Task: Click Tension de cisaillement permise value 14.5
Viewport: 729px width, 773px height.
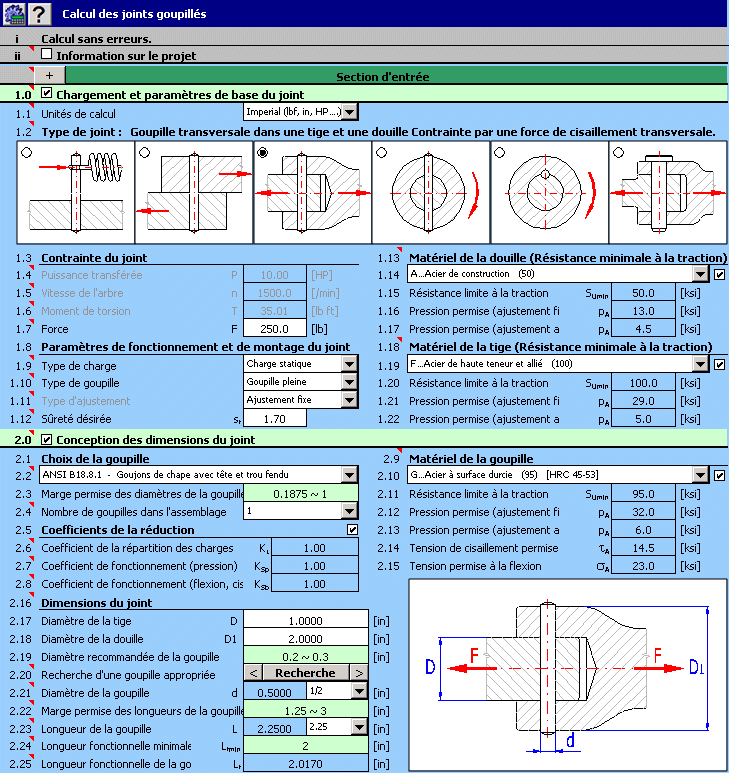Action: point(643,548)
